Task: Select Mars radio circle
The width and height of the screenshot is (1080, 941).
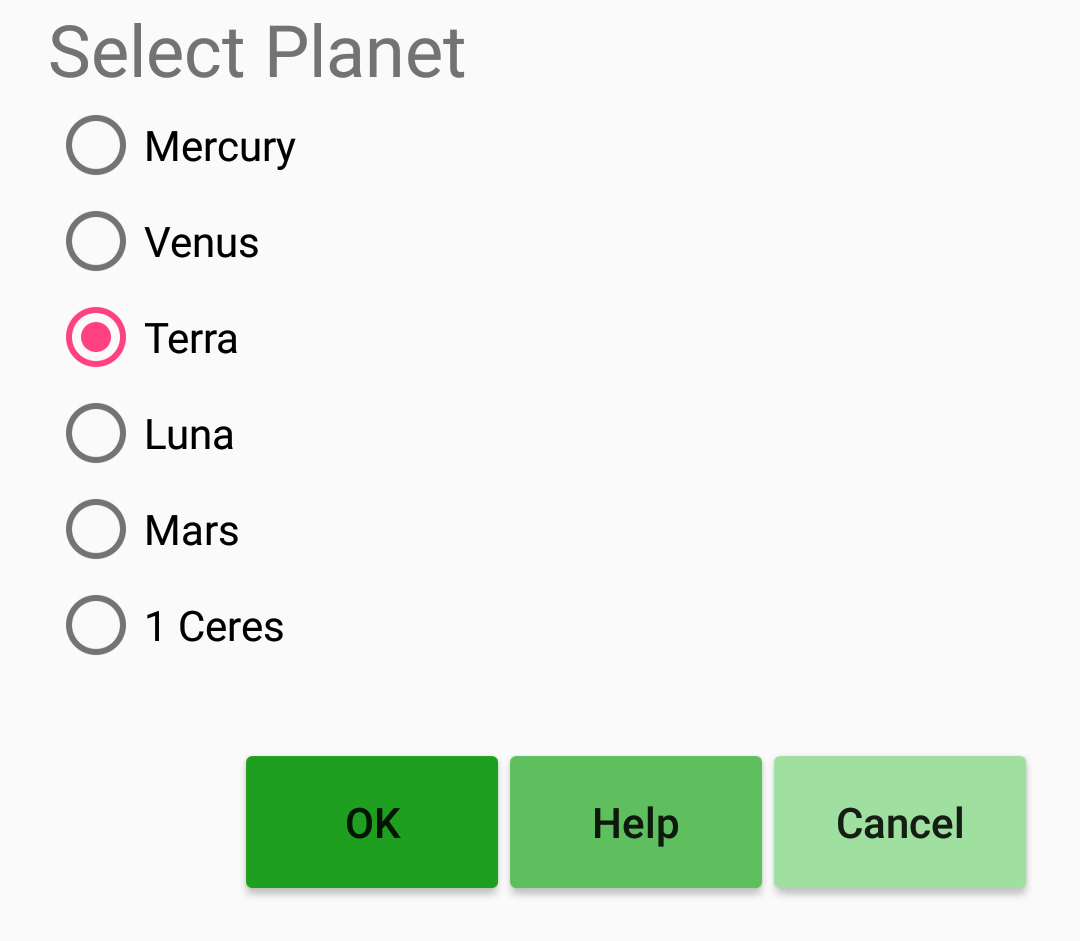Action: pos(96,530)
